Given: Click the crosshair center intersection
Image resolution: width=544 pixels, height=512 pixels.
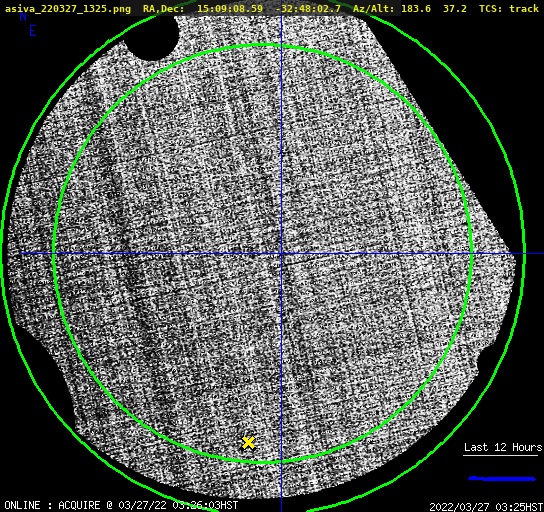Looking at the screenshot, I should (281, 254).
